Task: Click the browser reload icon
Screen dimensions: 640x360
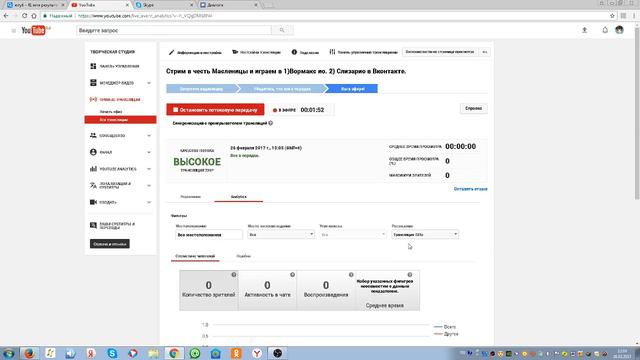Action: pos(24,16)
